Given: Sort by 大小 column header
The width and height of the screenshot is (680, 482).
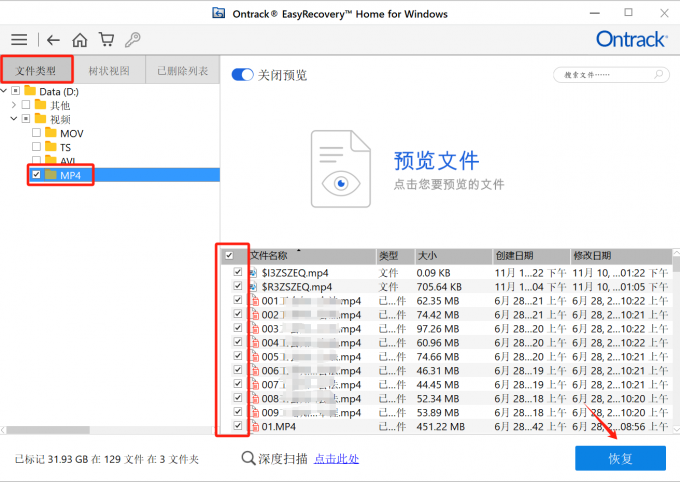Looking at the screenshot, I should (x=454, y=256).
